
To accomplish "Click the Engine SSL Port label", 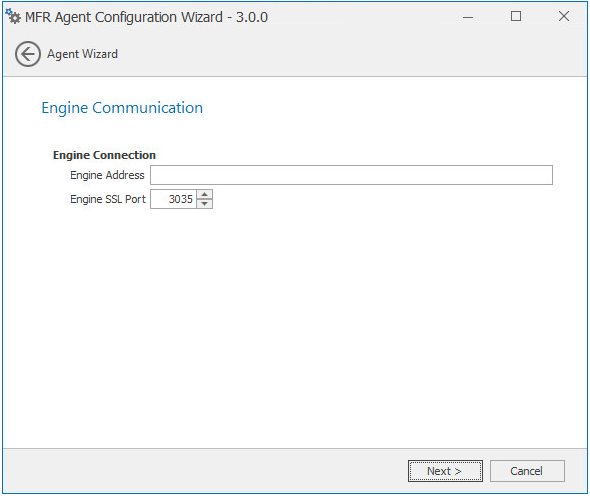I will click(x=108, y=199).
